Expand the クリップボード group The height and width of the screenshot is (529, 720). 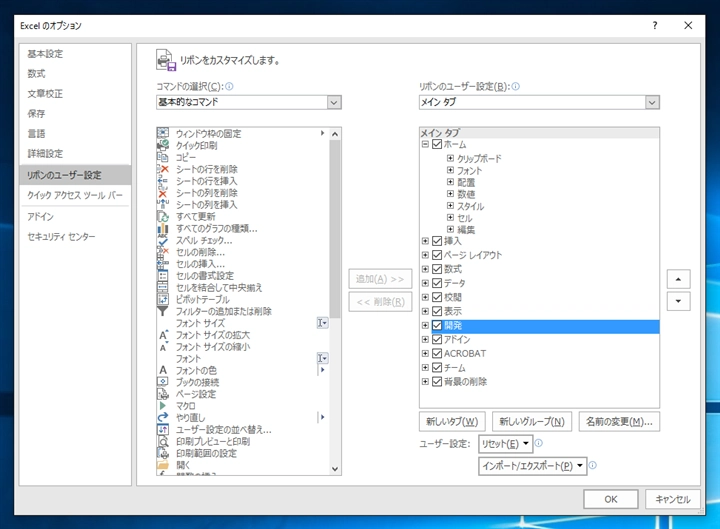[450, 158]
